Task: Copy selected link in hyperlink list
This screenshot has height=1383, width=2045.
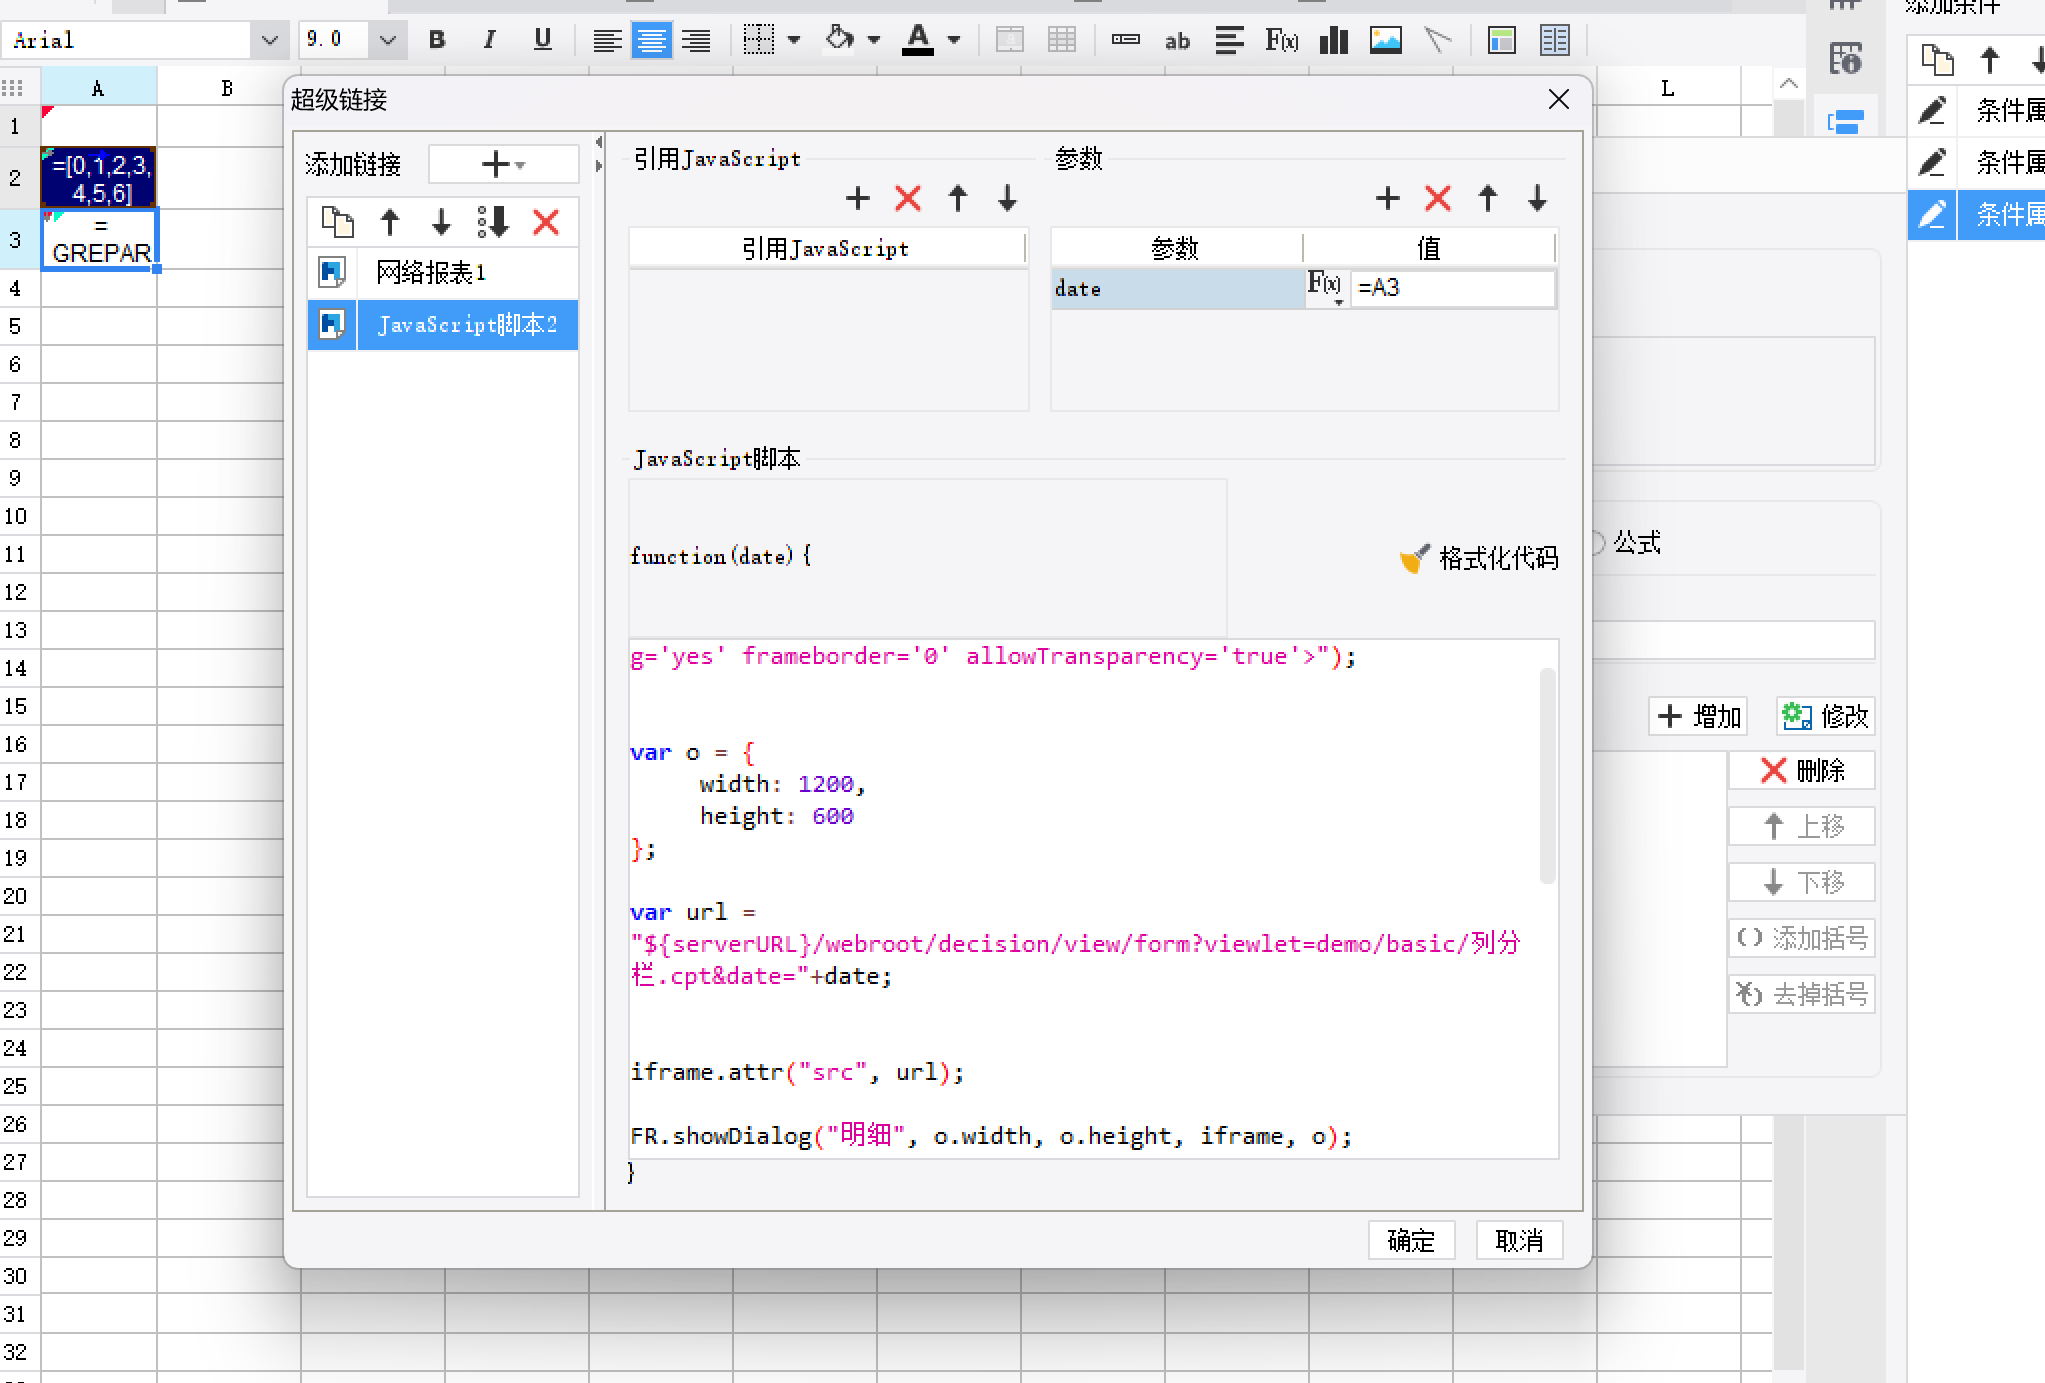Action: click(x=337, y=222)
